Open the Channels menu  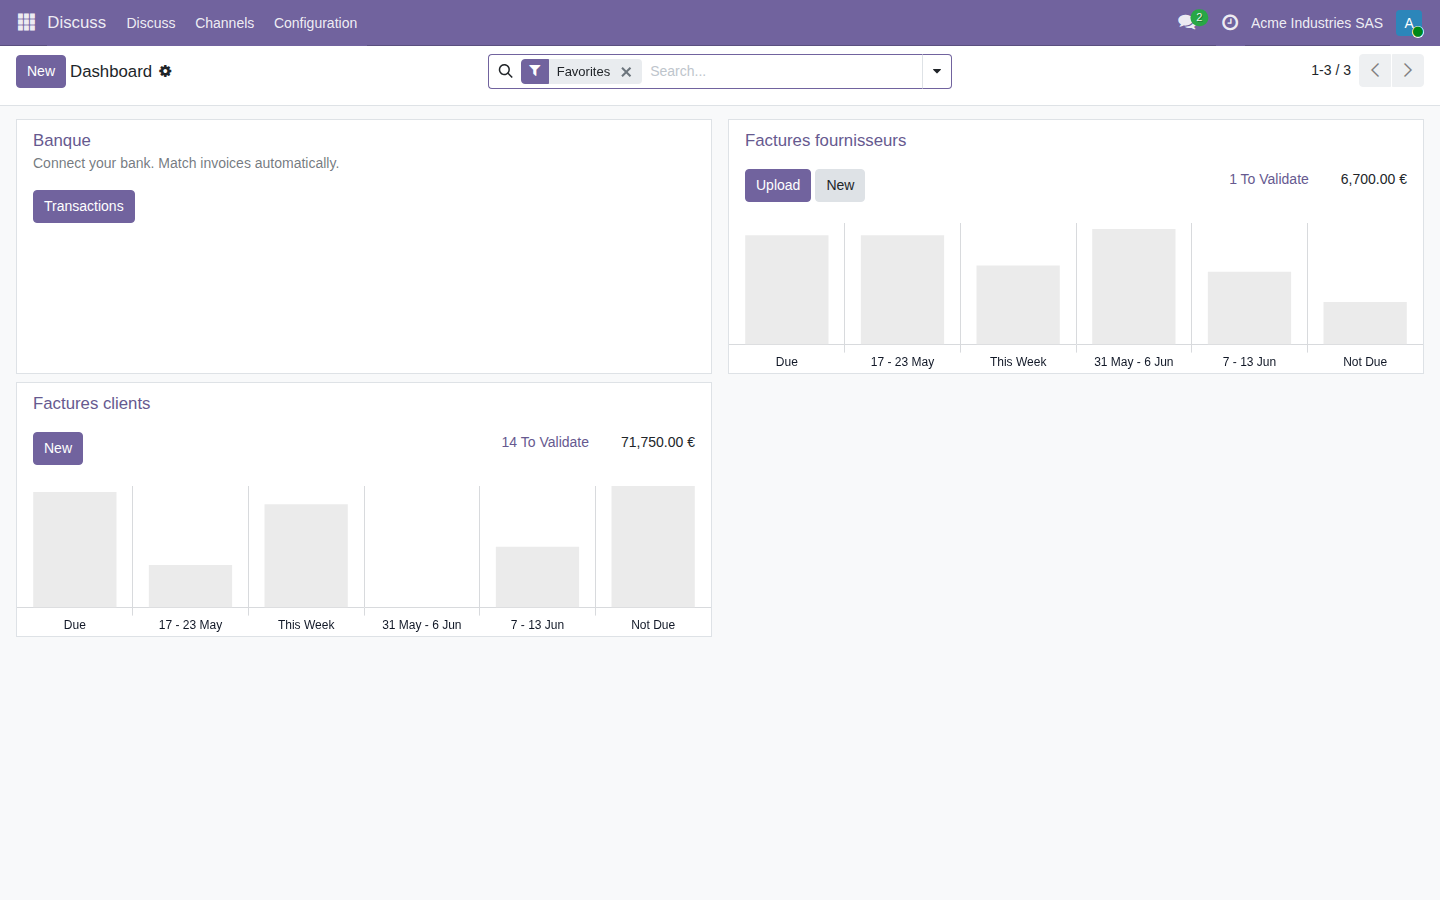click(x=224, y=22)
